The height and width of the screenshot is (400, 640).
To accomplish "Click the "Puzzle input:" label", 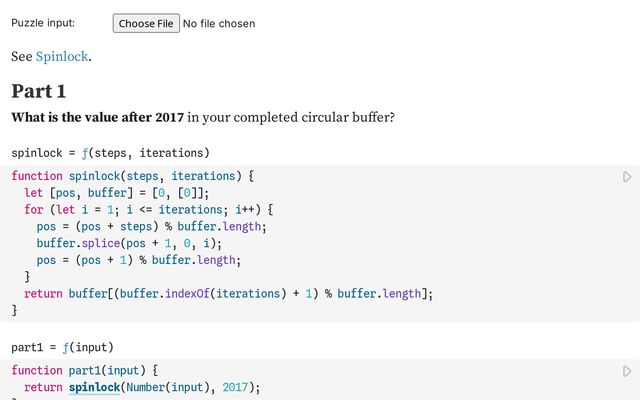I will point(42,23).
